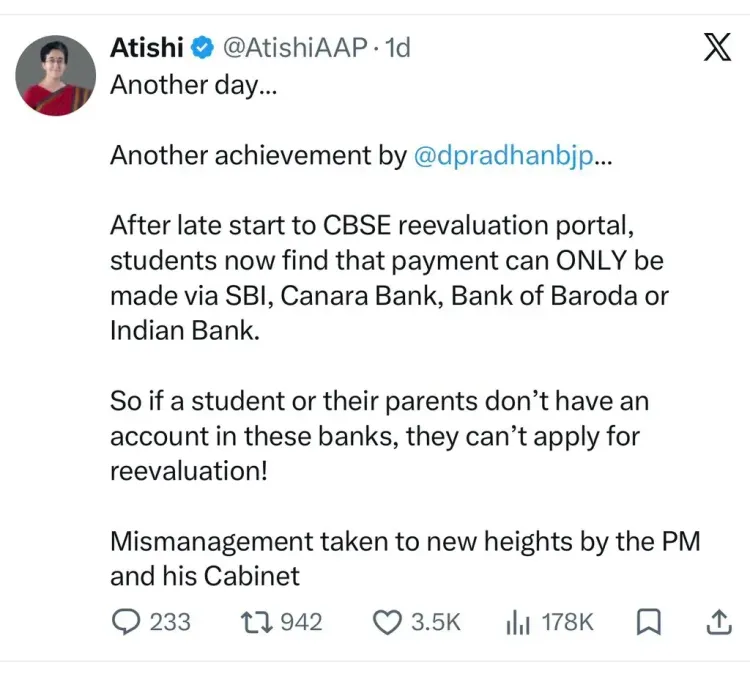The image size is (750, 674).
Task: Bookmark this tweet
Action: click(649, 622)
